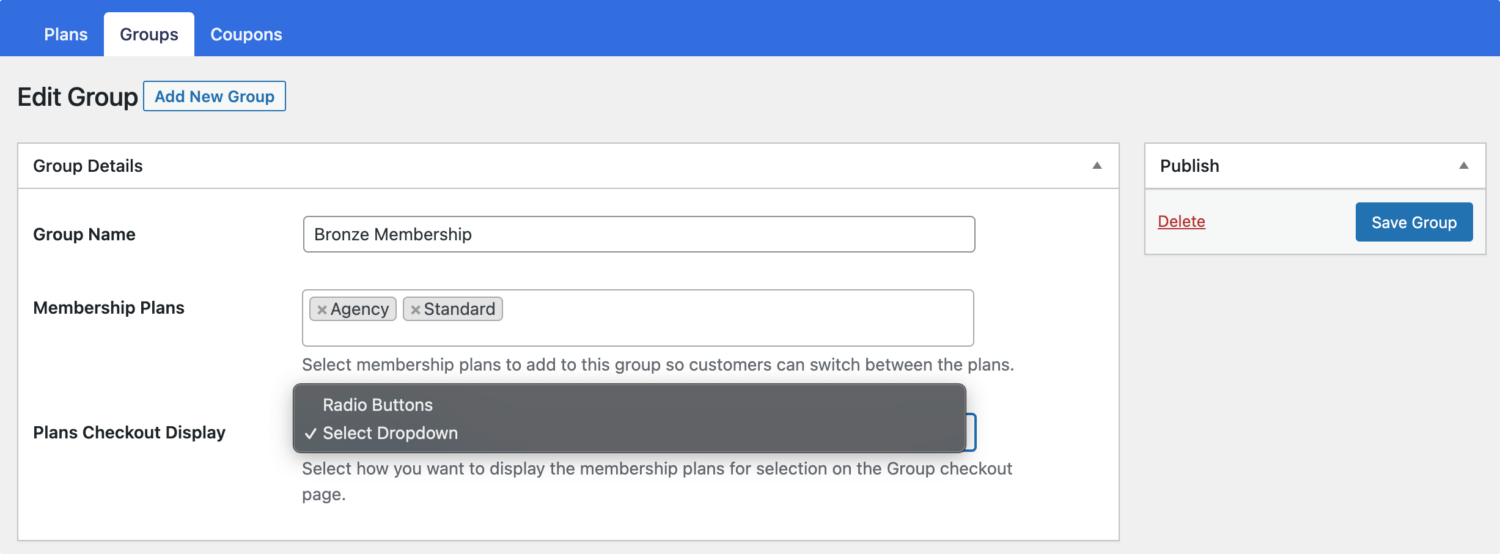Viewport: 1500px width, 554px height.
Task: Click the Edit Group page heading
Action: coord(78,97)
